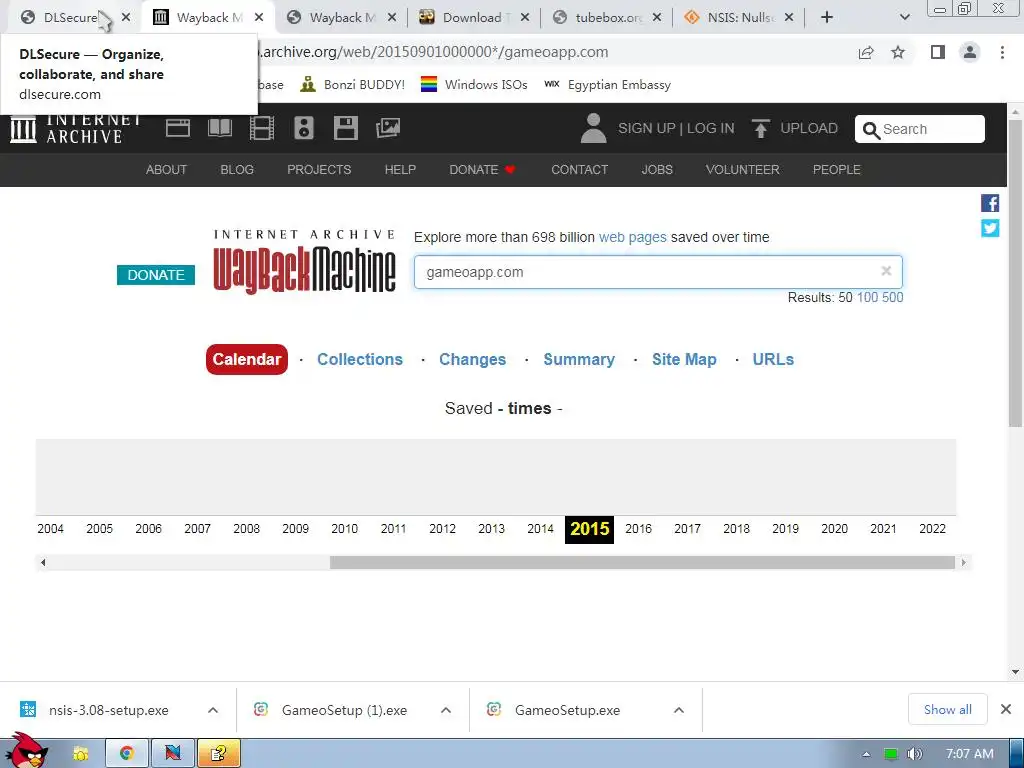Click the magnifier icon in the Search box

[x=871, y=130]
